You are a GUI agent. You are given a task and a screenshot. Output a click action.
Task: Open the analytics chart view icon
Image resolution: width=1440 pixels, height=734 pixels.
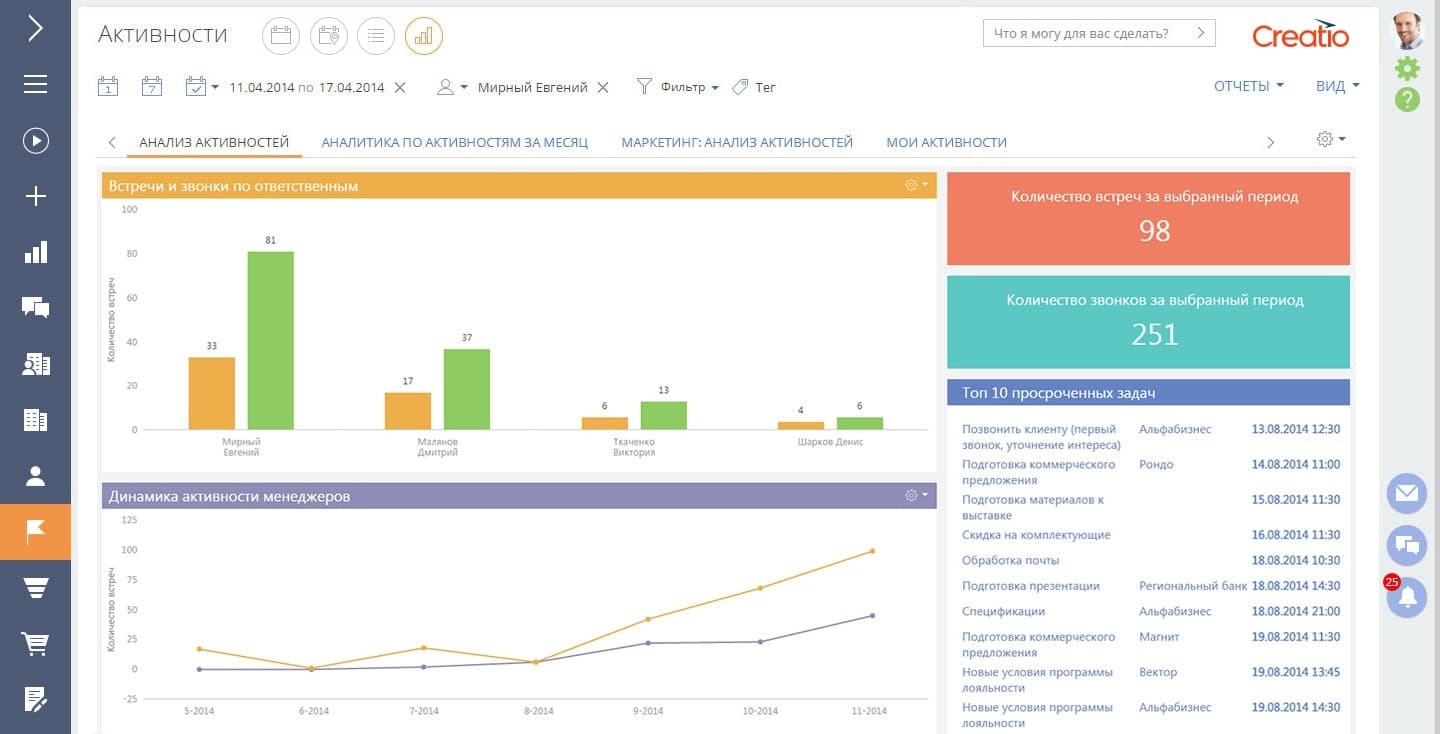pos(424,36)
